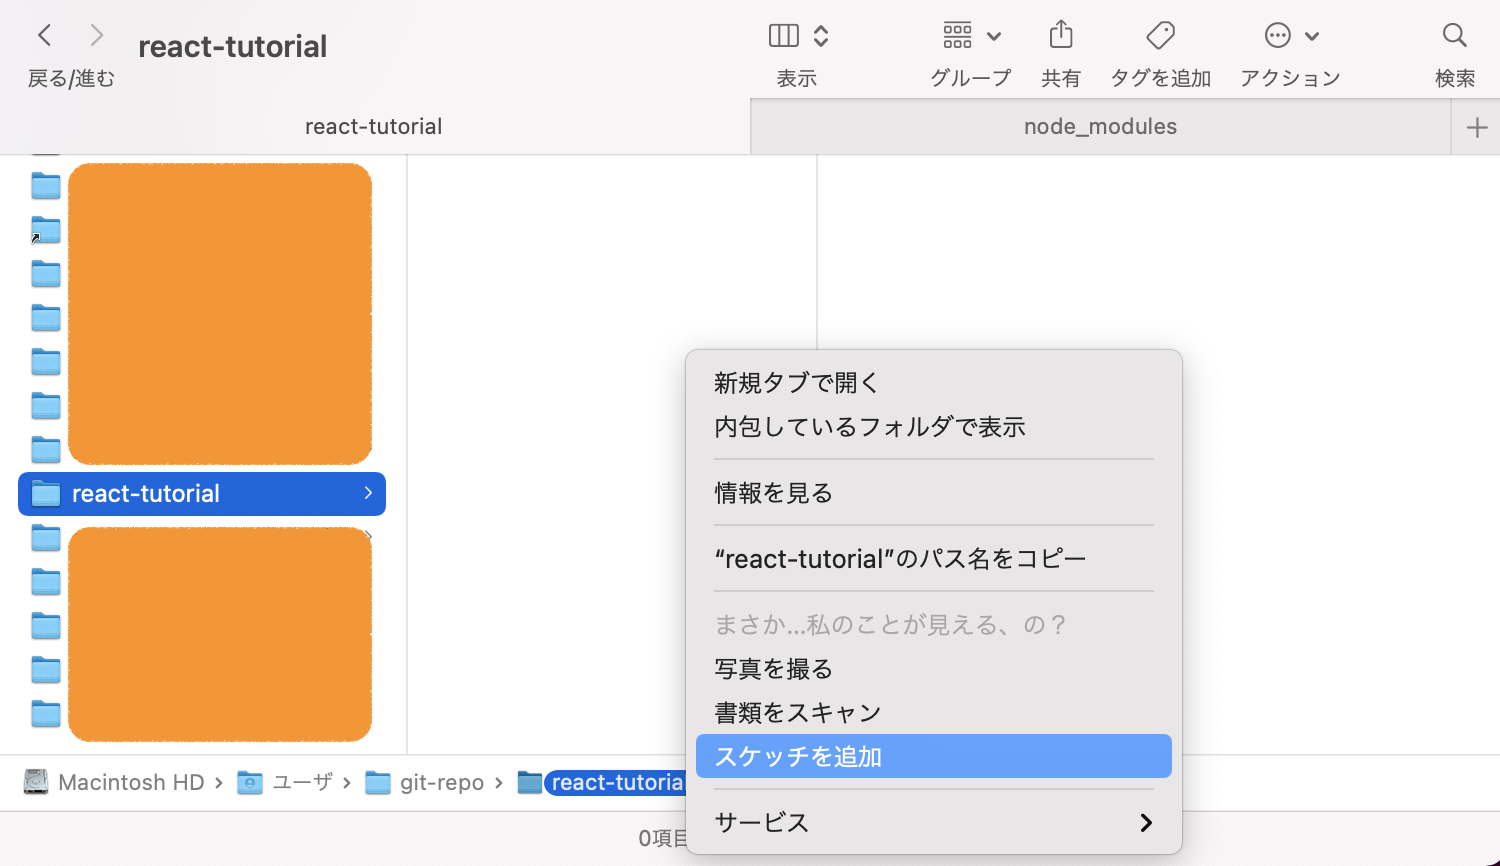Click the 検索 (search) magnifier icon
1500x866 pixels.
pyautogui.click(x=1454, y=35)
